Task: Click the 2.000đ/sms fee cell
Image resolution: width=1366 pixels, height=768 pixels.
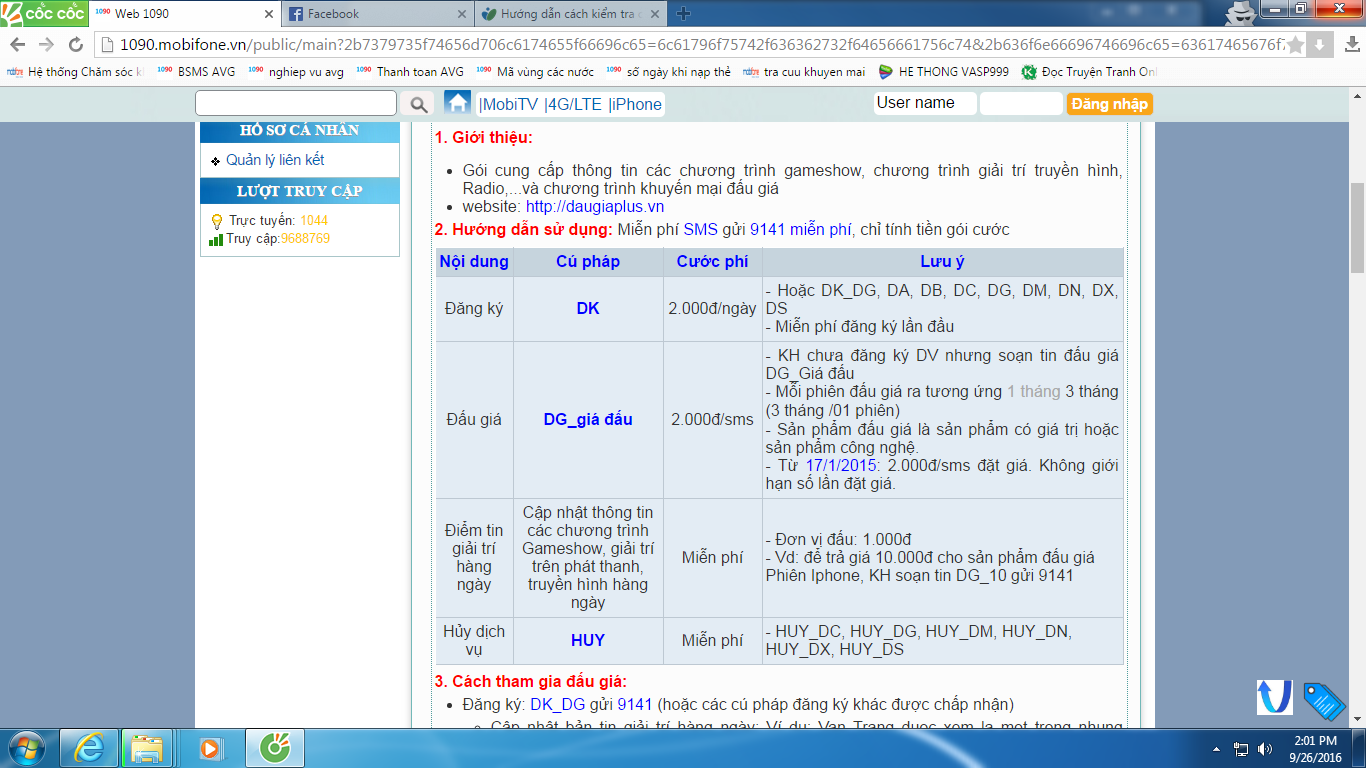Action: click(x=712, y=420)
